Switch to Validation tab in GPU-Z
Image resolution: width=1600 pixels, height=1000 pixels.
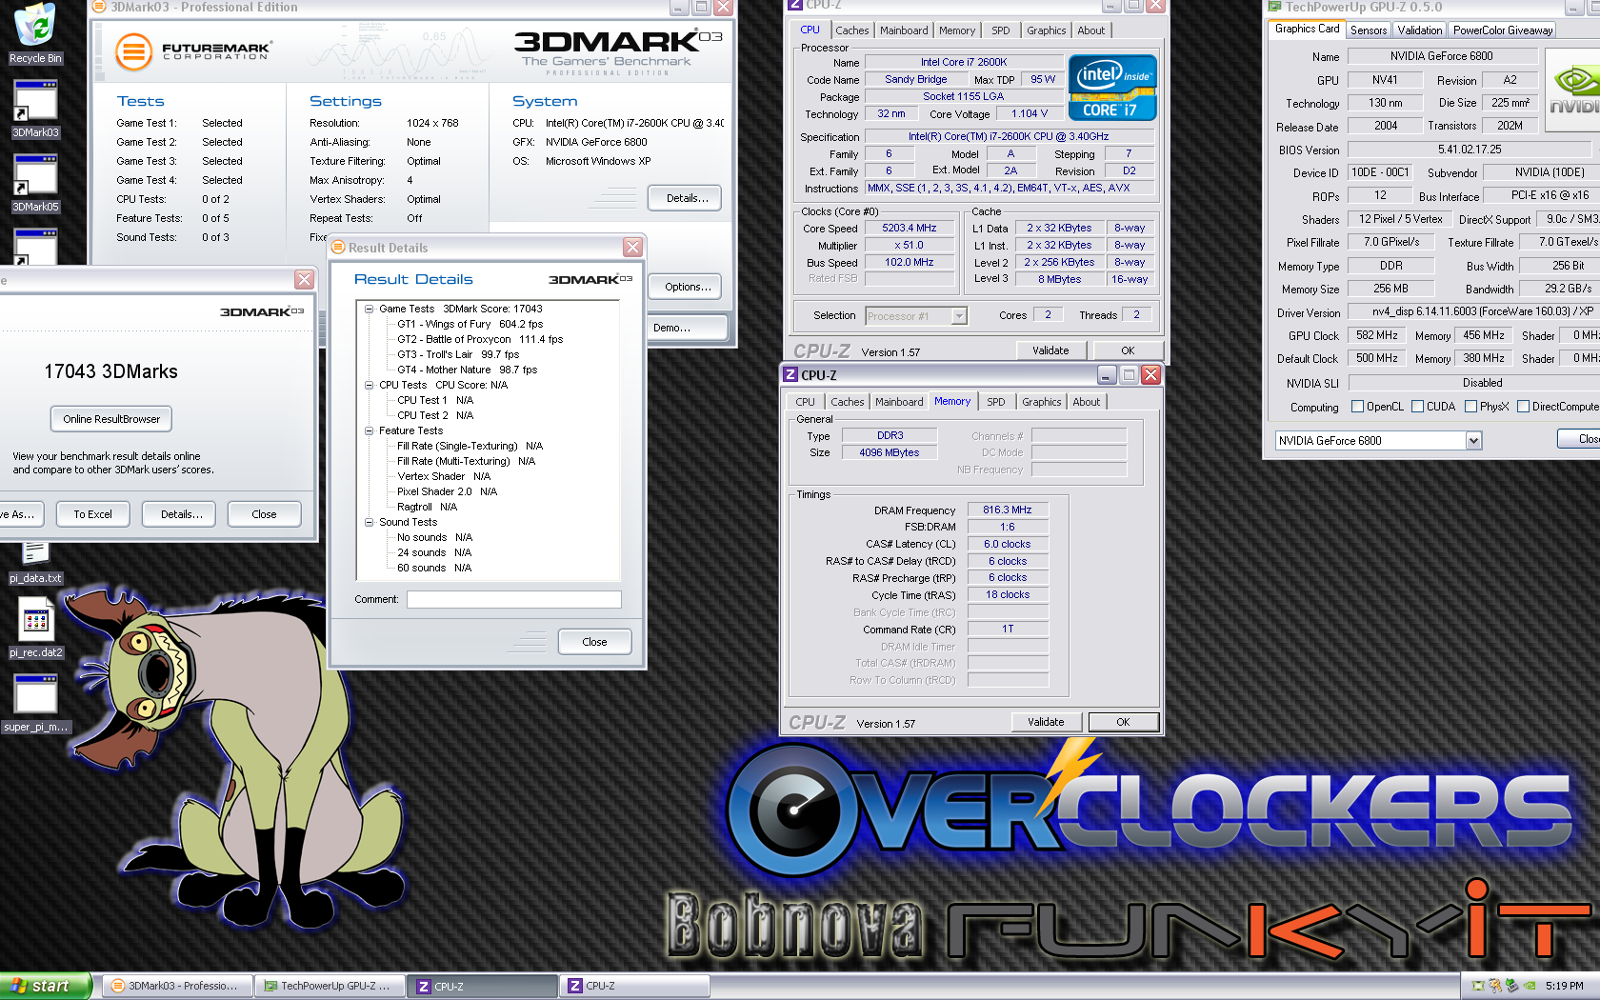[x=1419, y=31]
